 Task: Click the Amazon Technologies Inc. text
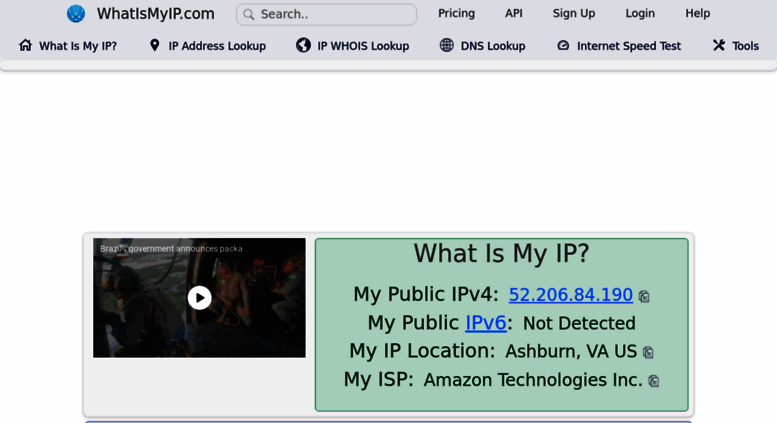(533, 380)
